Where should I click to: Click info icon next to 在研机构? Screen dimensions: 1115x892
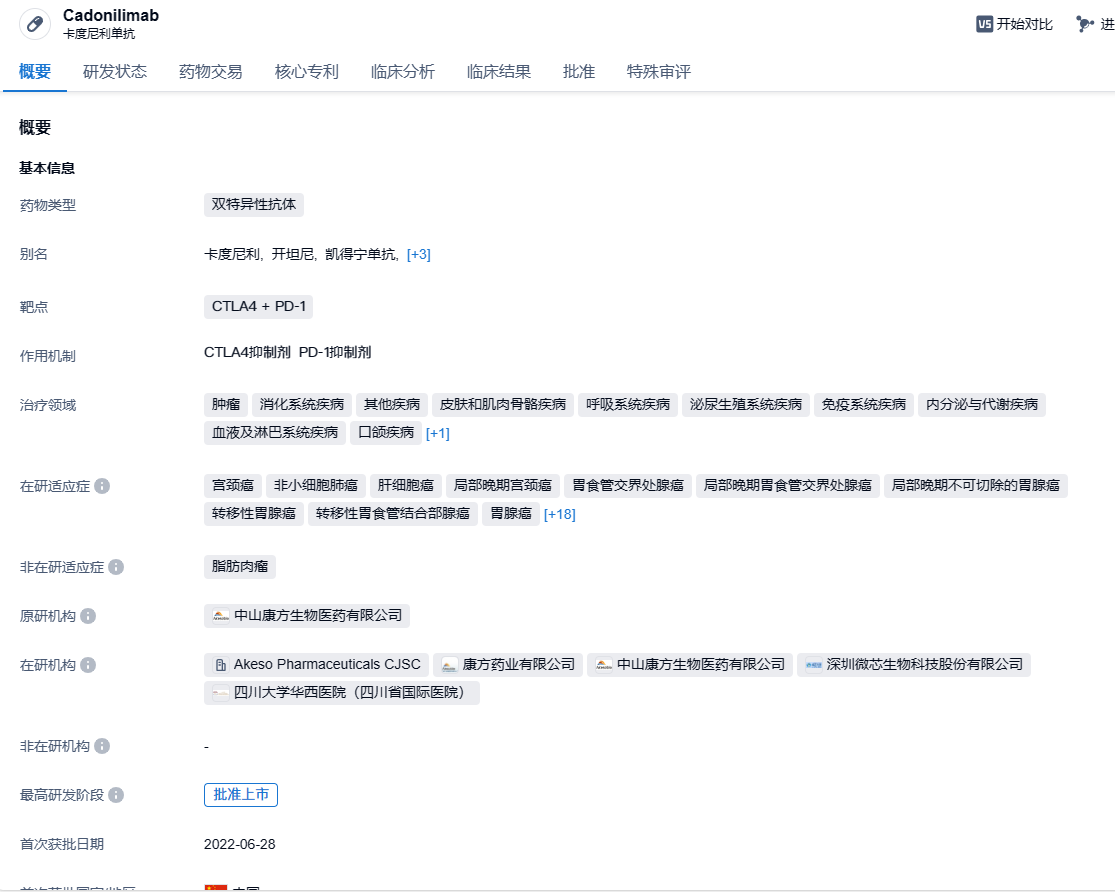click(x=88, y=665)
